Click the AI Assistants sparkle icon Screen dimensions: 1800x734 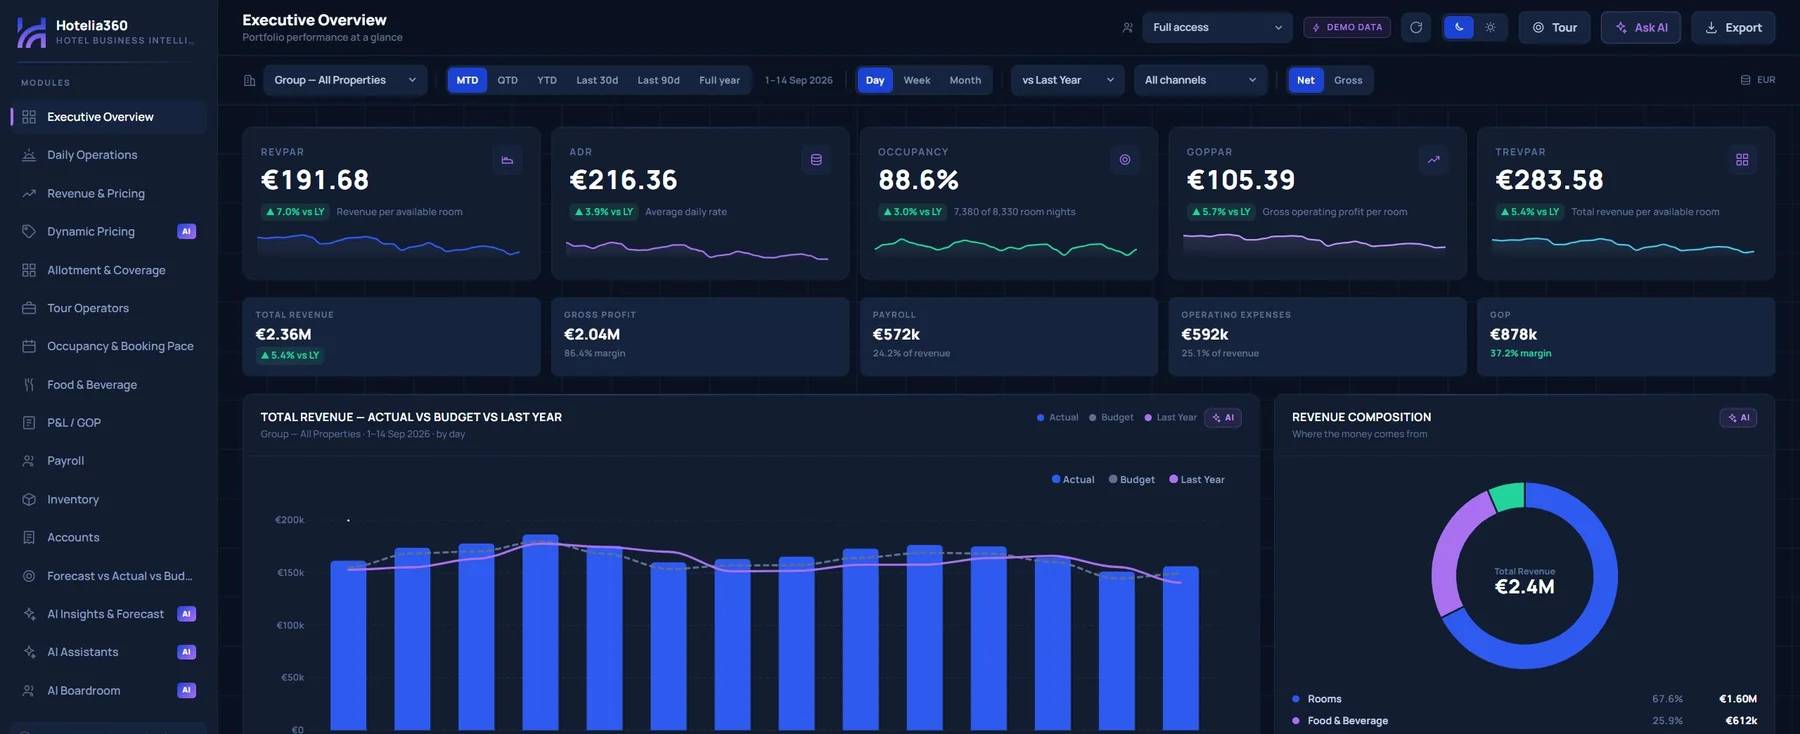29,652
